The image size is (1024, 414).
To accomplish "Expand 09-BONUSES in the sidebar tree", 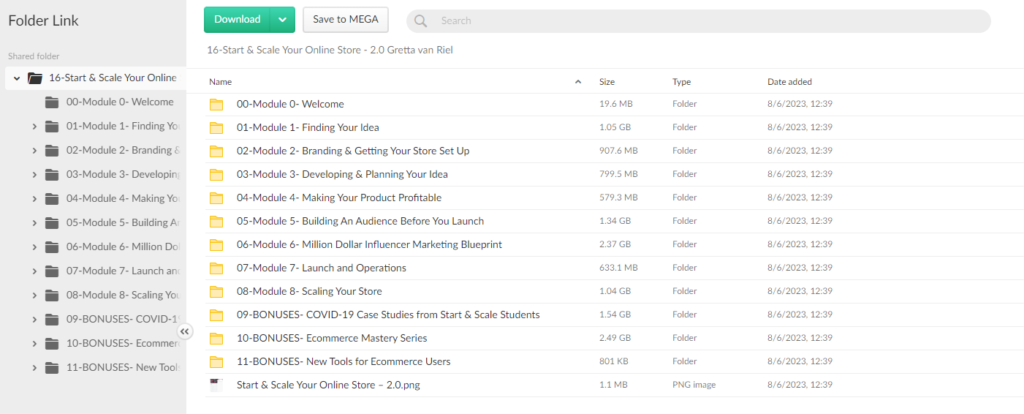I will [34, 319].
